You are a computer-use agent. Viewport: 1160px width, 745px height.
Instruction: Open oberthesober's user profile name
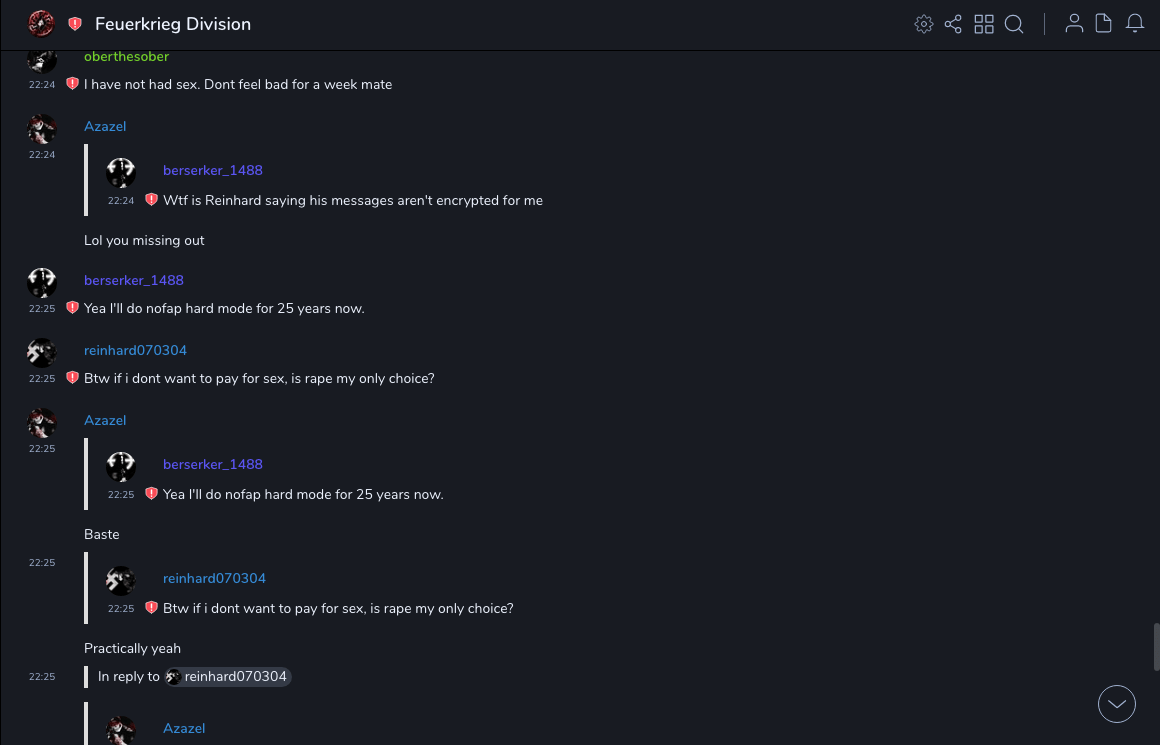click(x=126, y=57)
